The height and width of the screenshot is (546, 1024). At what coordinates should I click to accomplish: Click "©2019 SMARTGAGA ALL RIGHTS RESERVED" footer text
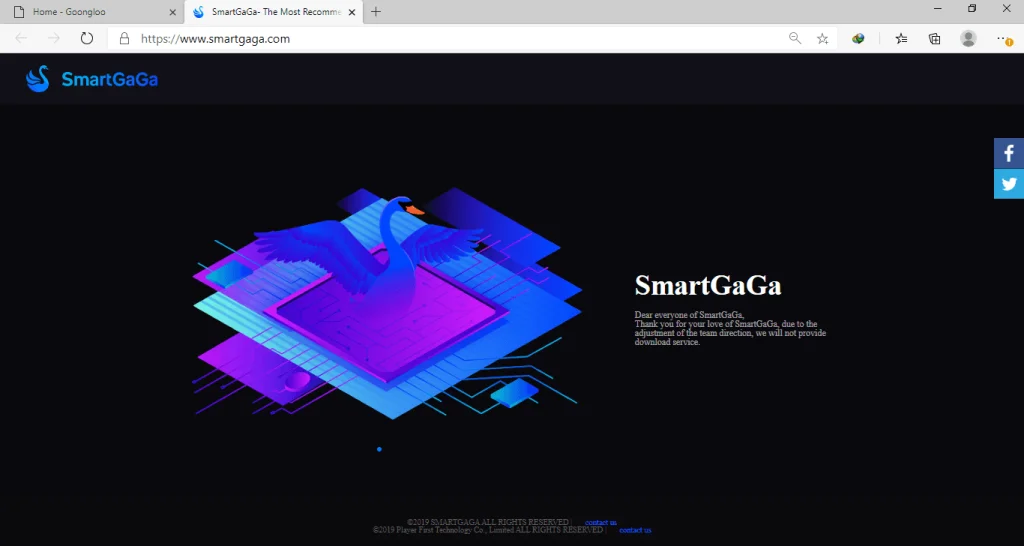pos(488,522)
